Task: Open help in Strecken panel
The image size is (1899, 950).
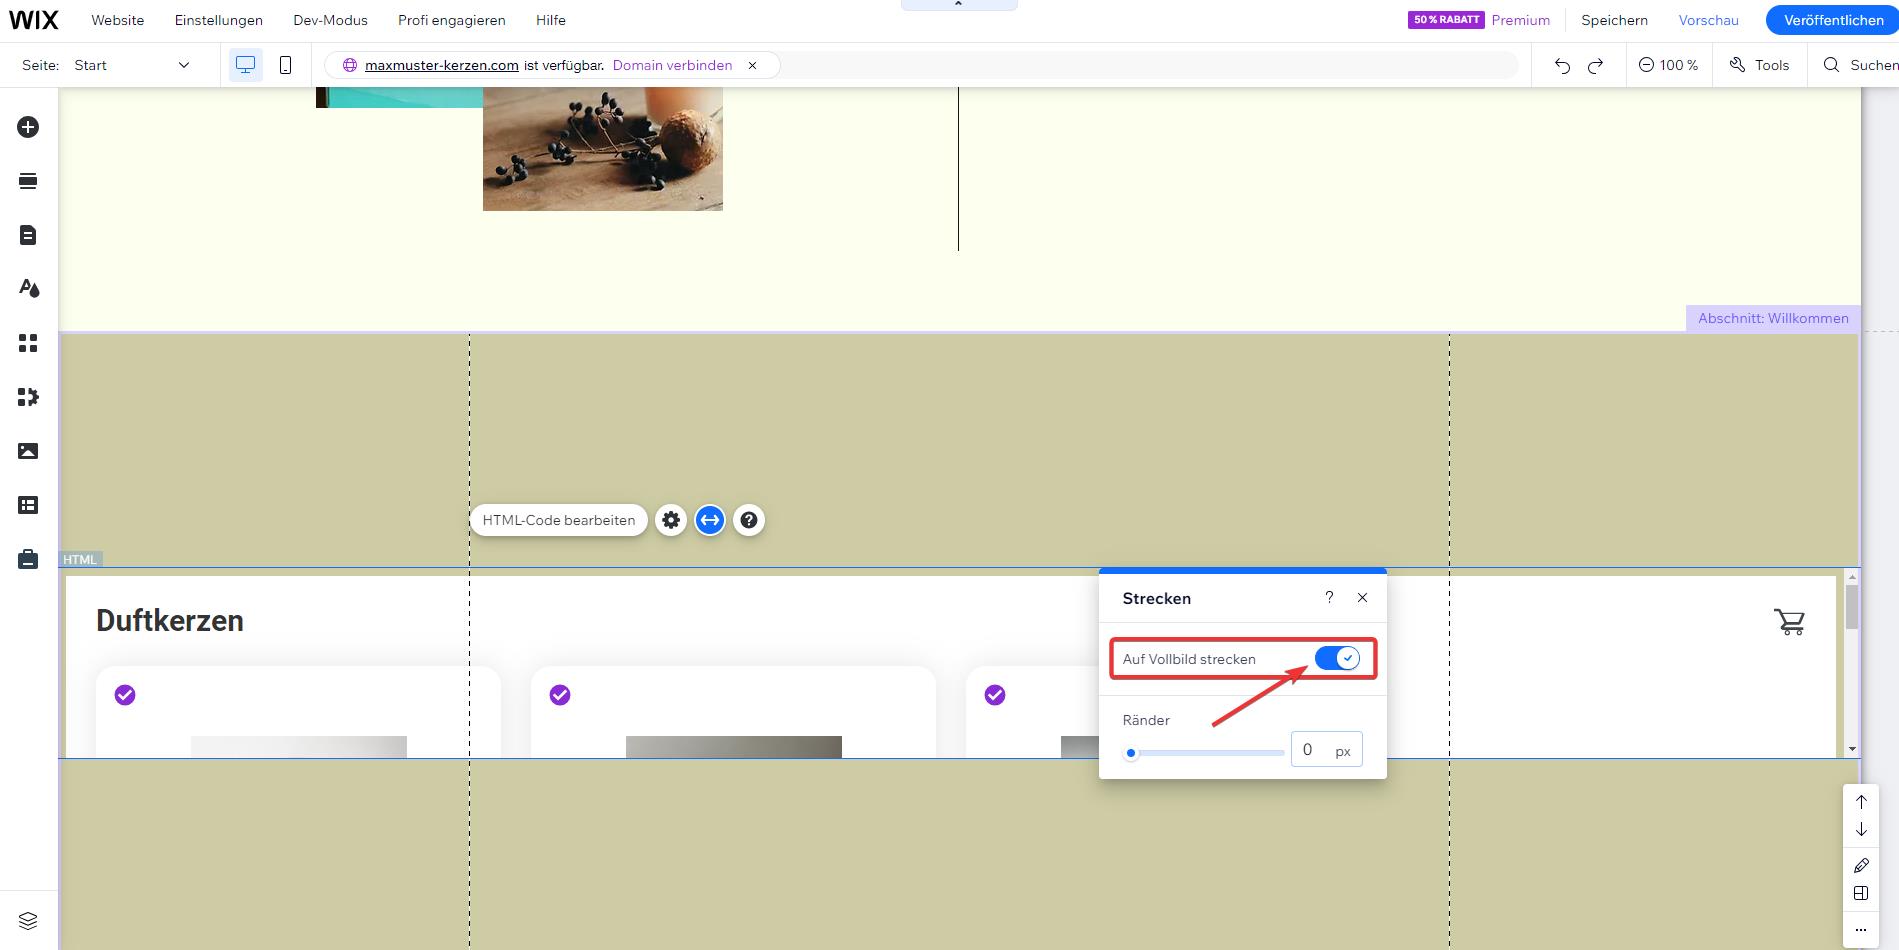Action: point(1329,597)
